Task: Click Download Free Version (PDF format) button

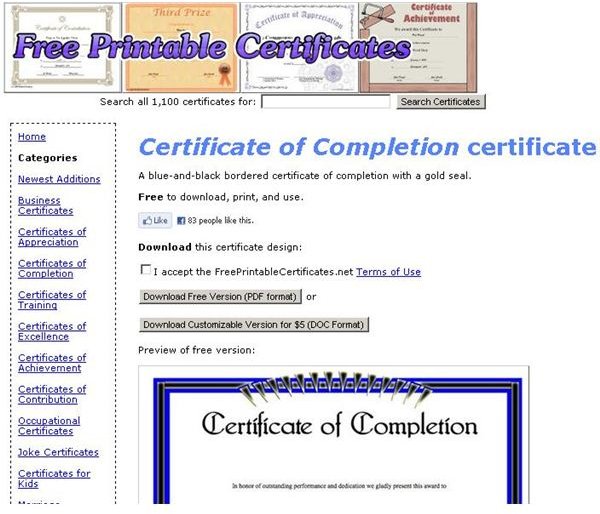Action: point(220,297)
